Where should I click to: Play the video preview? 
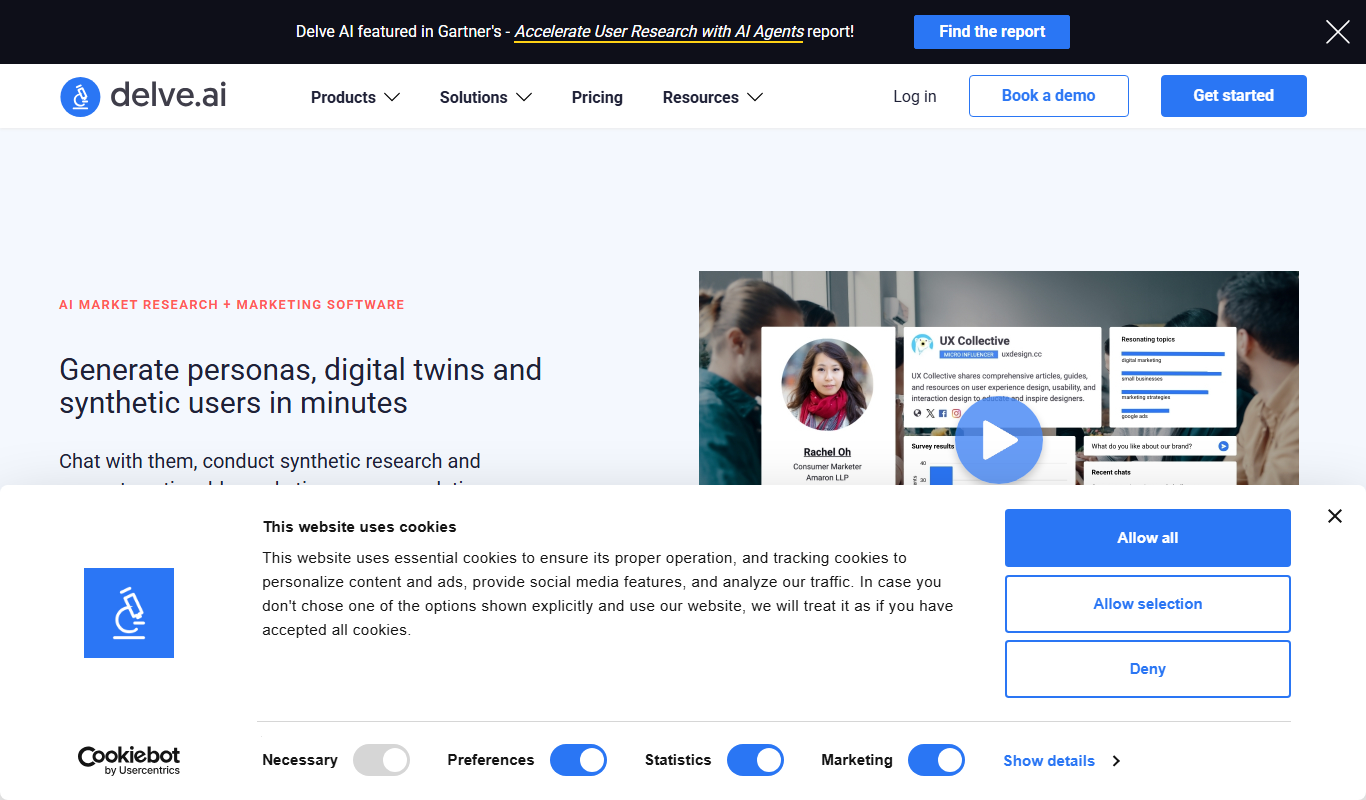999,441
